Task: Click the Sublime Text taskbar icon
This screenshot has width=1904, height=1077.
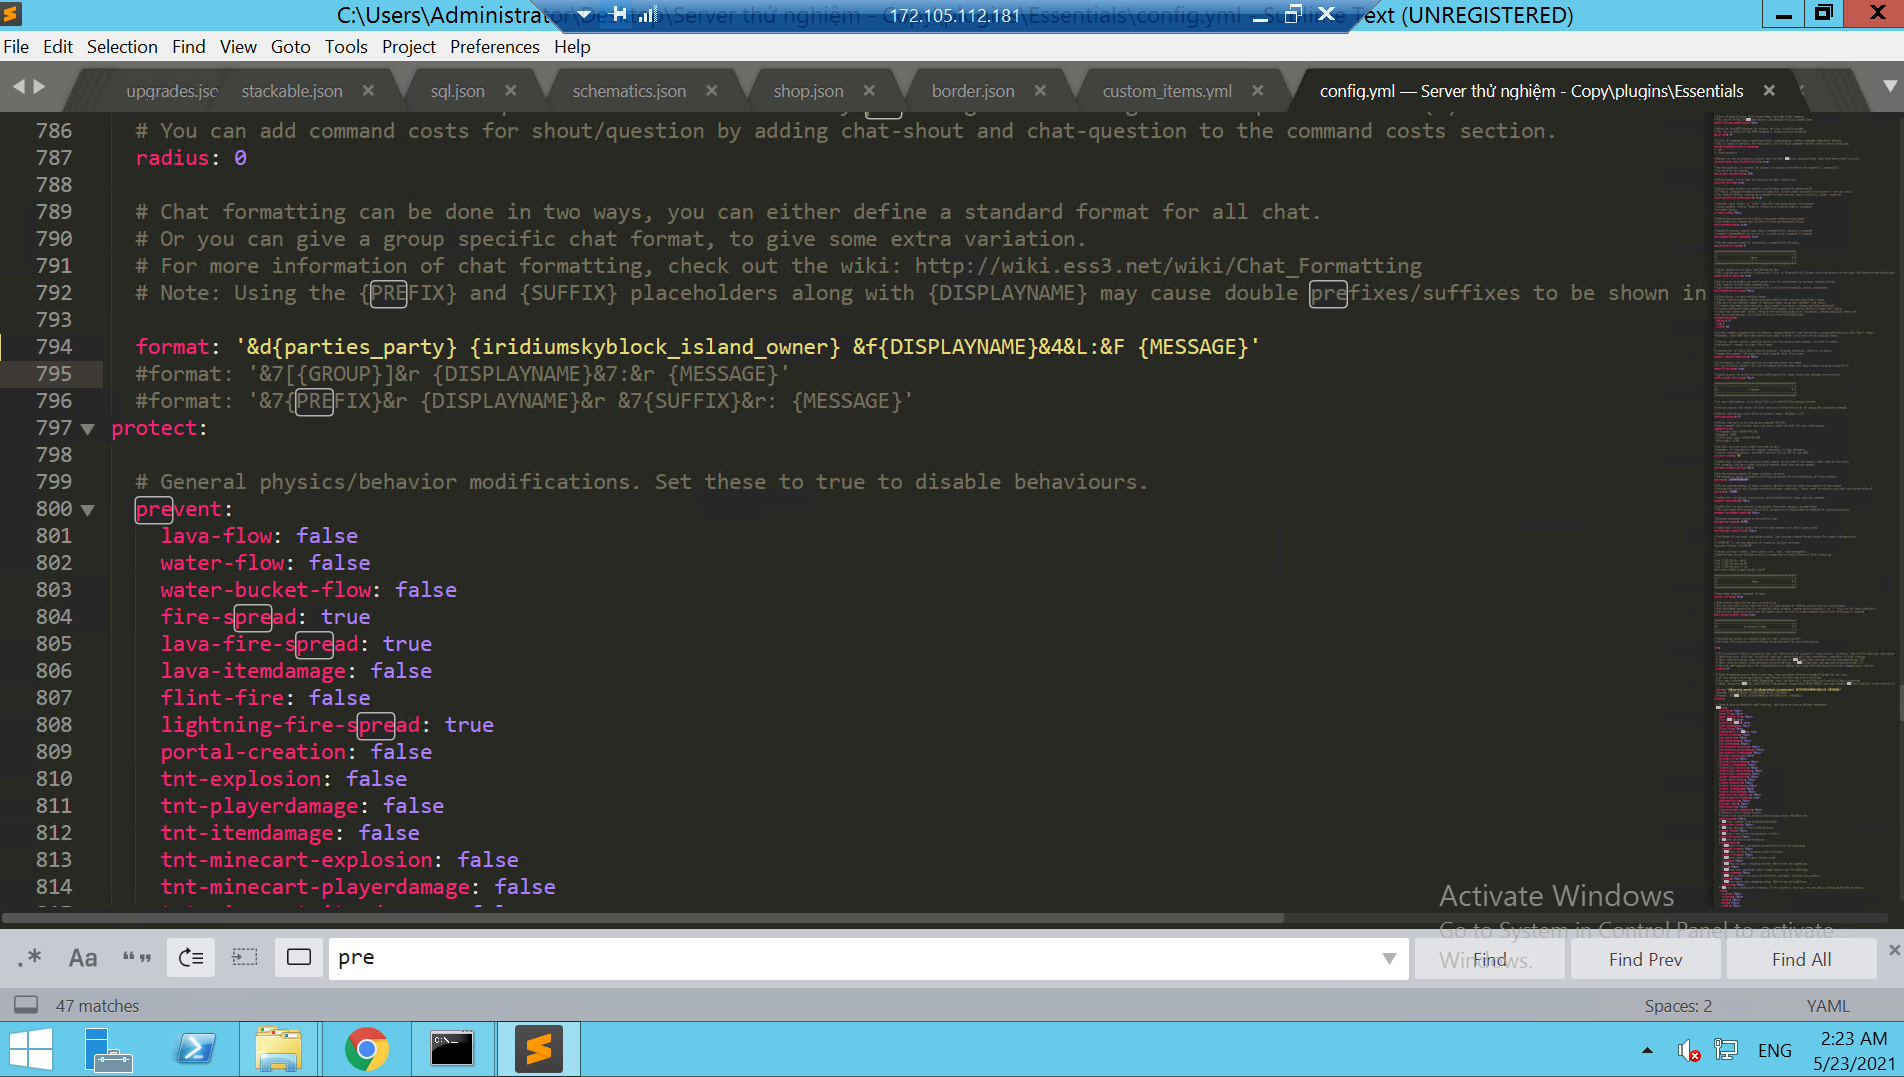Action: point(539,1050)
